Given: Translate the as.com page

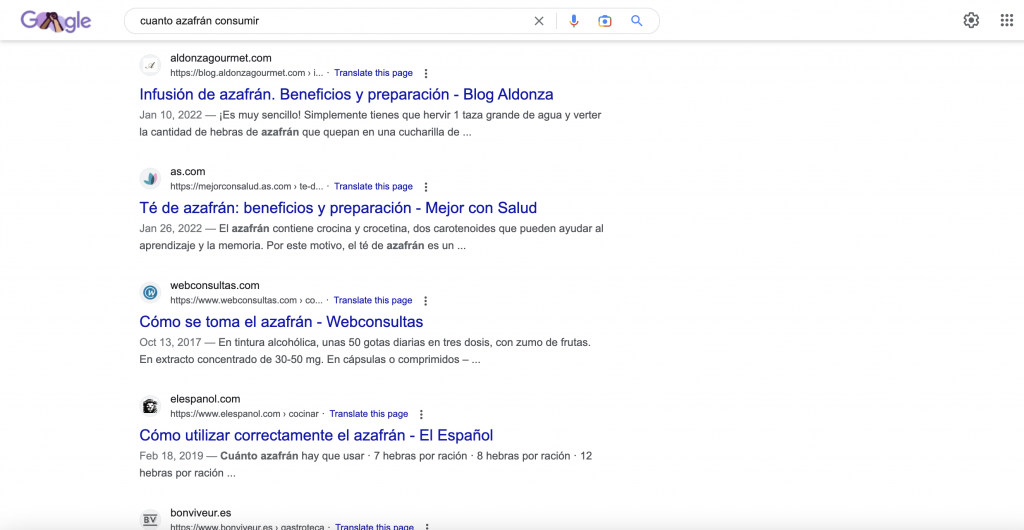Looking at the screenshot, I should click(x=374, y=187).
